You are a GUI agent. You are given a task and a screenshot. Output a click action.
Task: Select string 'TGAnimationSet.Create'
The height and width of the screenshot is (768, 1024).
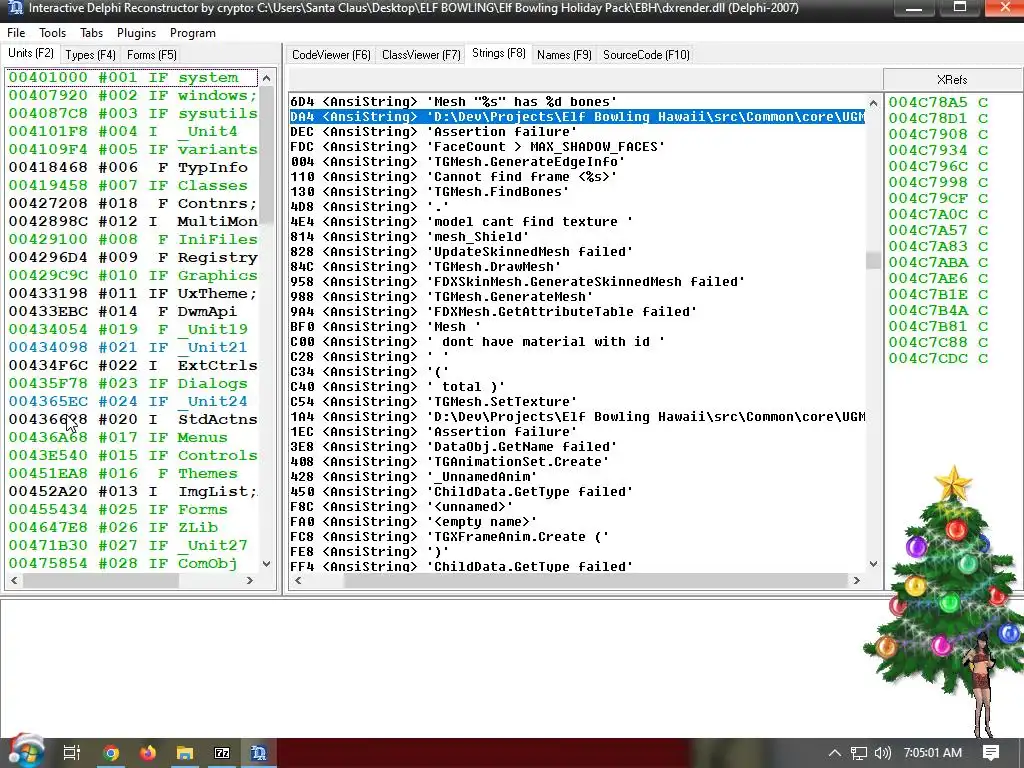coord(577,462)
